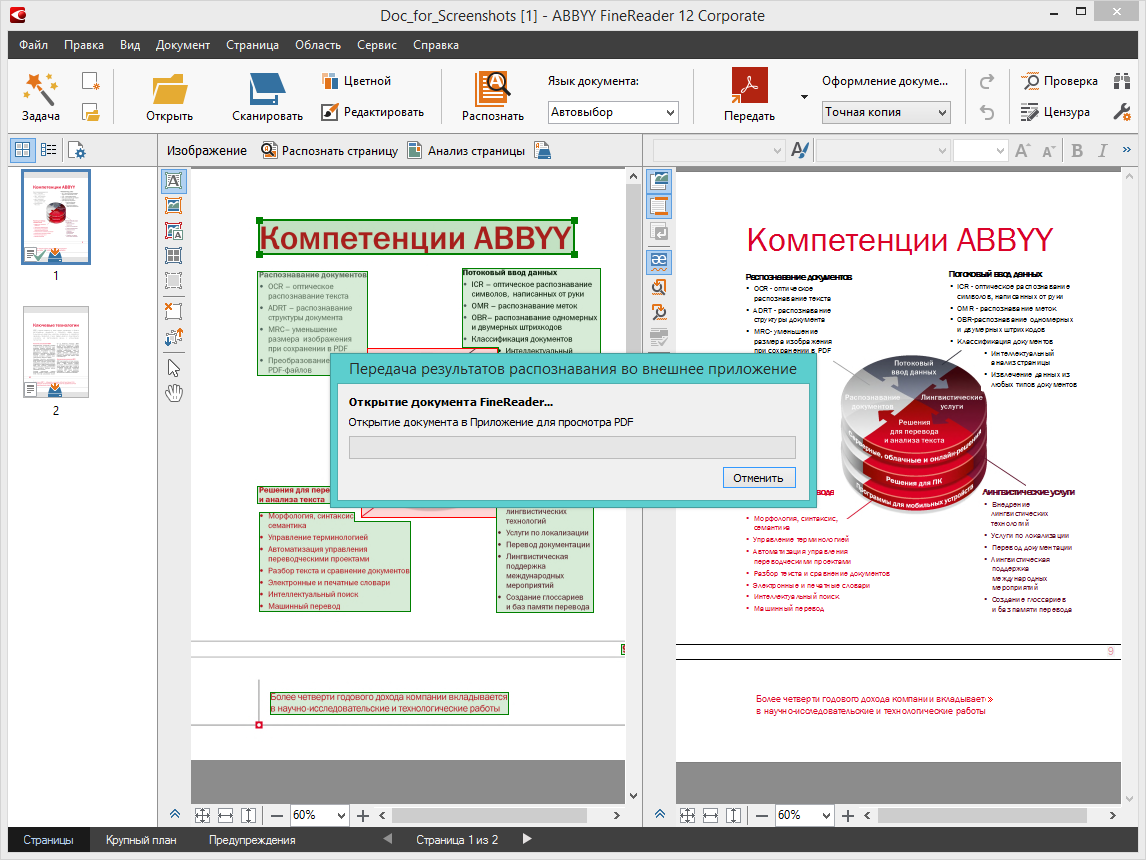1146x860 pixels.
Task: Select the Draw Table Area tool
Action: point(174,256)
